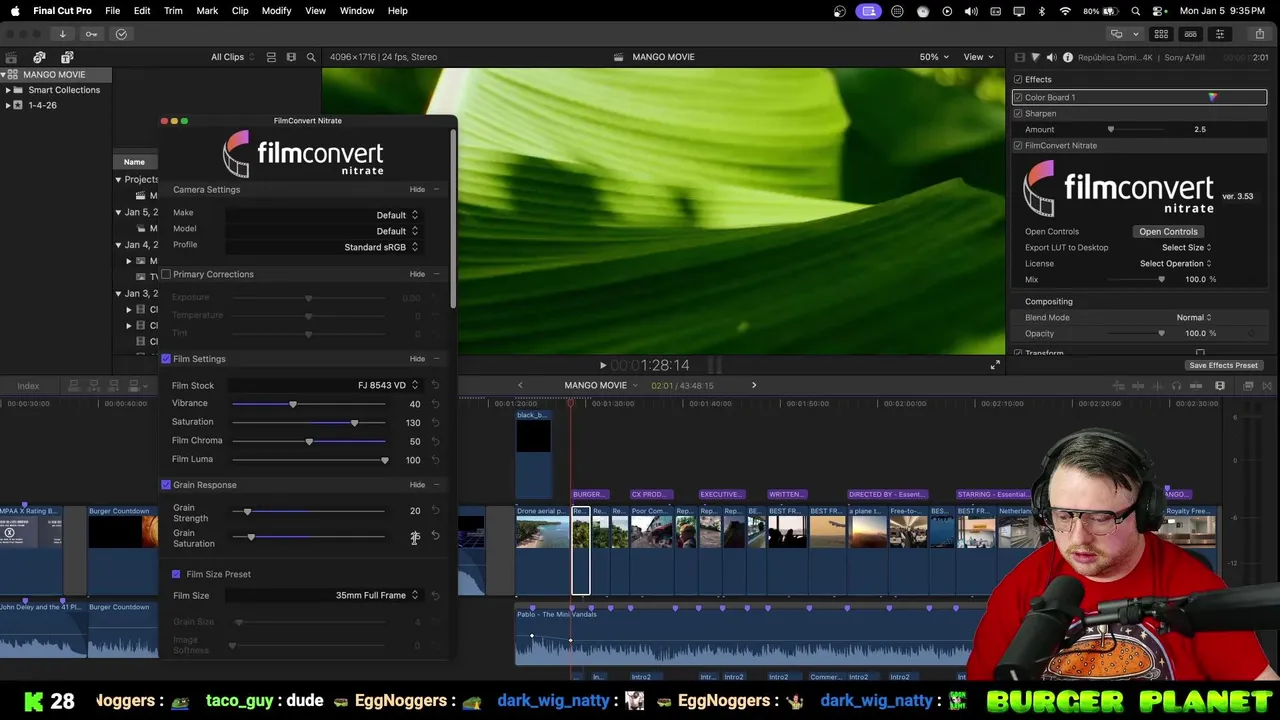
Task: Enable the Primary Corrections checkbox
Action: coord(166,274)
